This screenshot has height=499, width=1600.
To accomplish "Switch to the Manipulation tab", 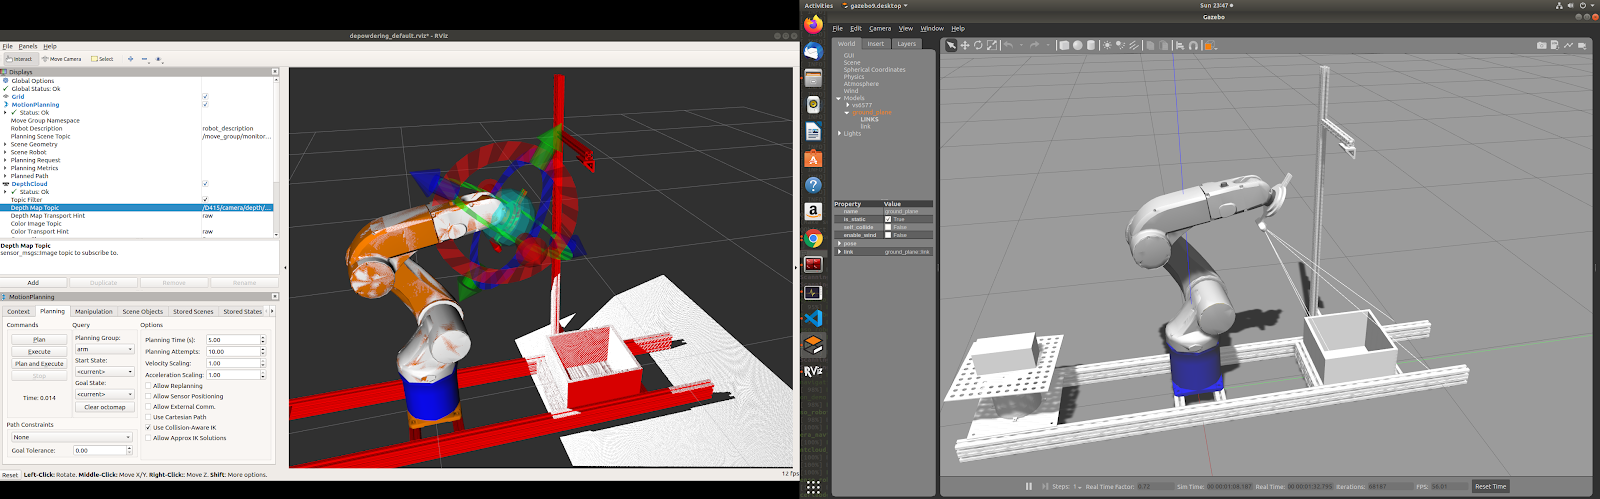I will click(x=94, y=311).
